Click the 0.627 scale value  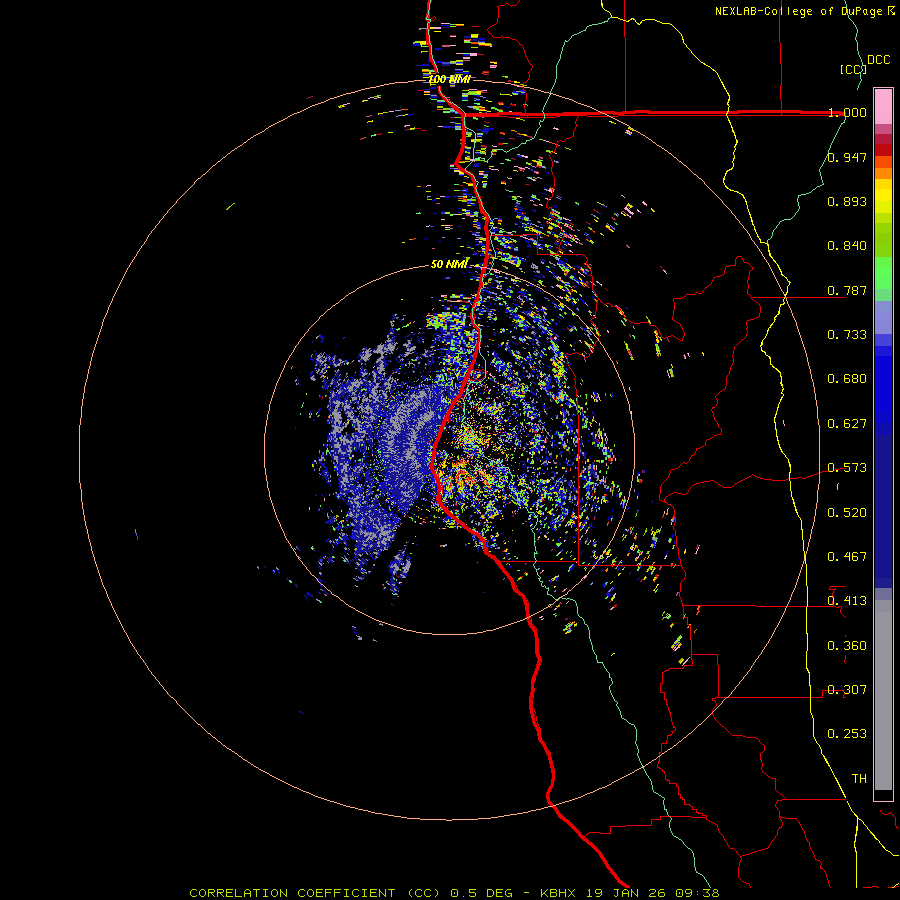click(847, 424)
